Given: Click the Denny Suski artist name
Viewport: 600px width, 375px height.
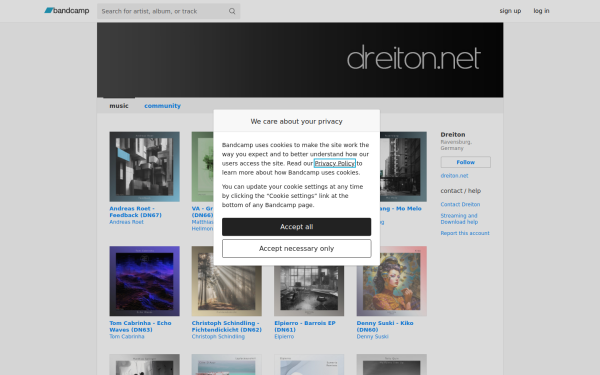Looking at the screenshot, I should coord(372,336).
